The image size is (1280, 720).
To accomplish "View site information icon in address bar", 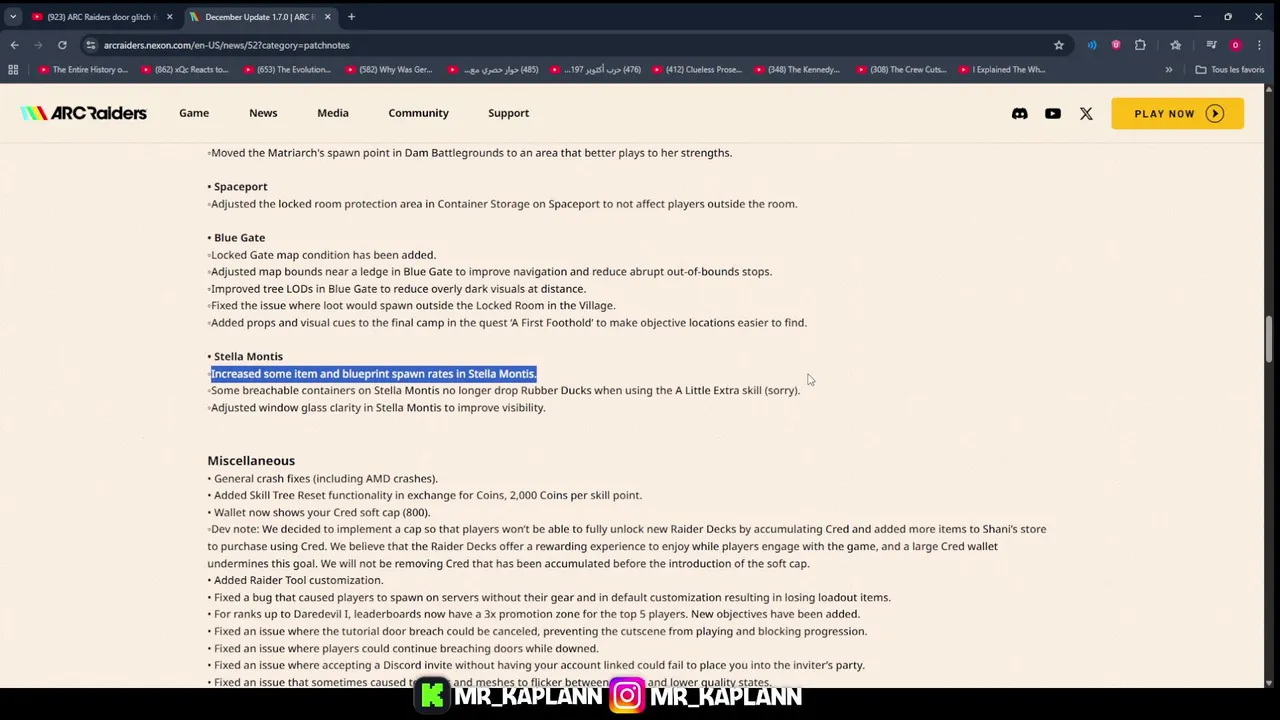I will tap(90, 45).
